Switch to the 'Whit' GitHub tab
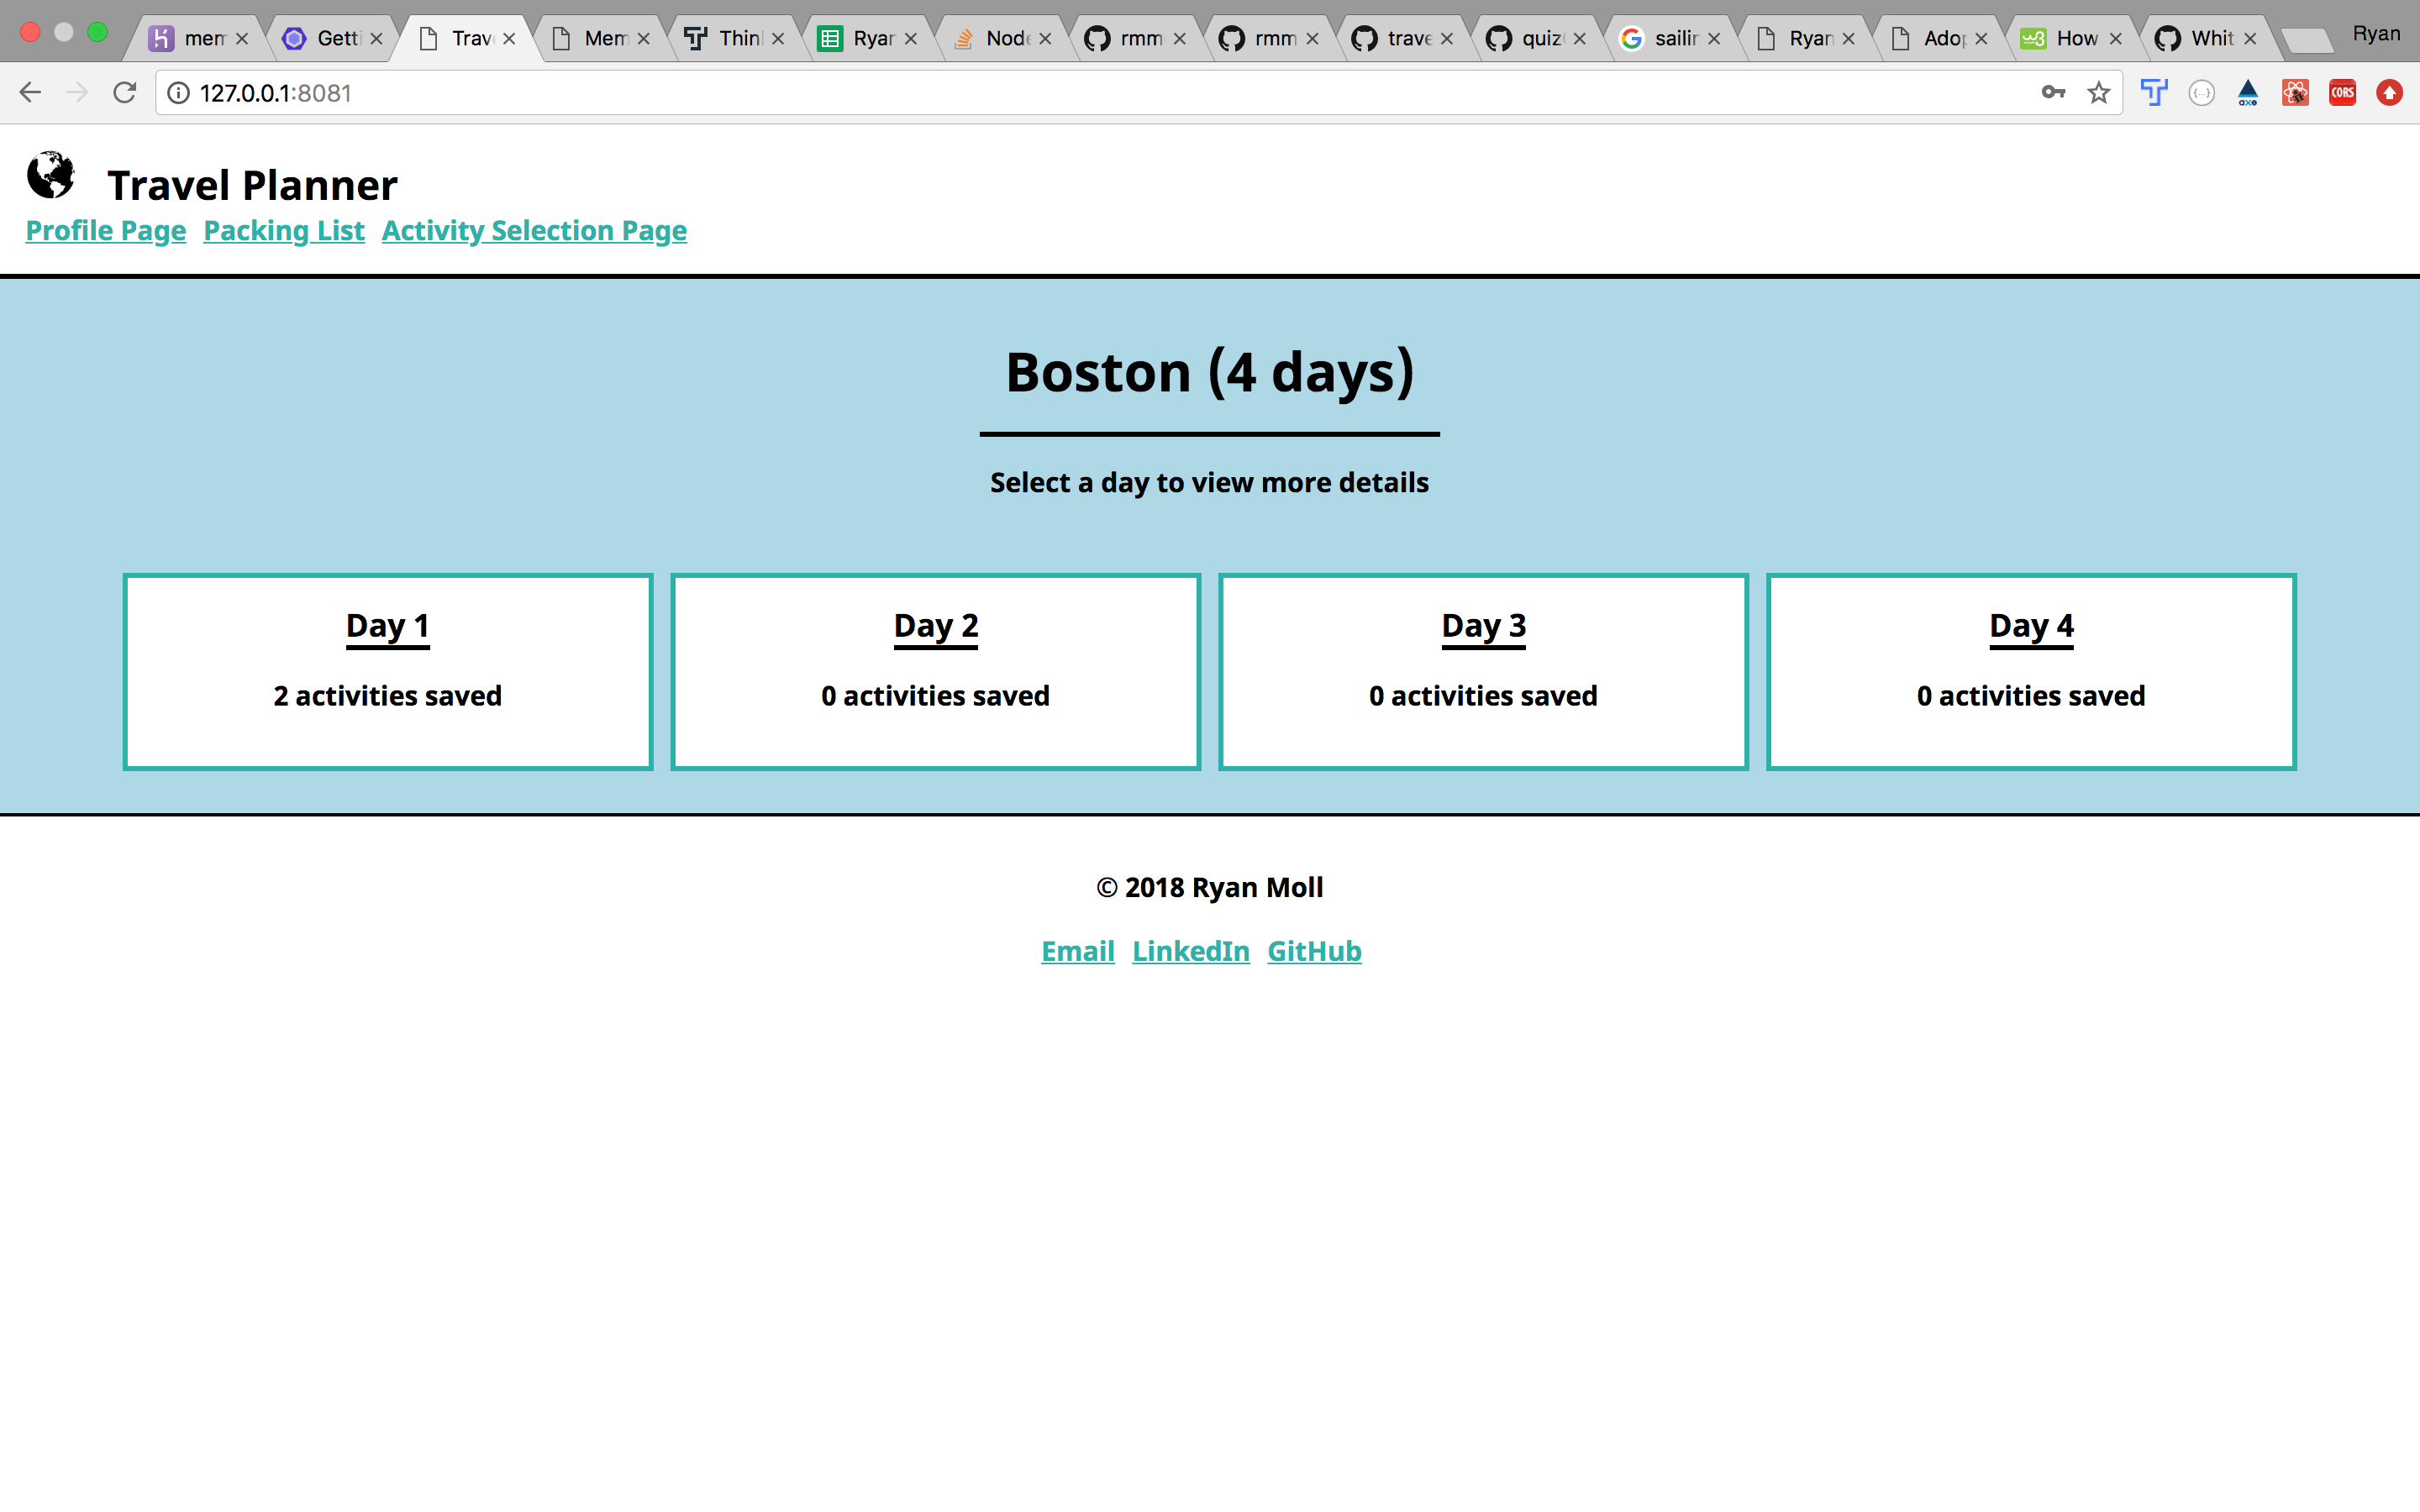The height and width of the screenshot is (1512, 2420). click(2207, 38)
